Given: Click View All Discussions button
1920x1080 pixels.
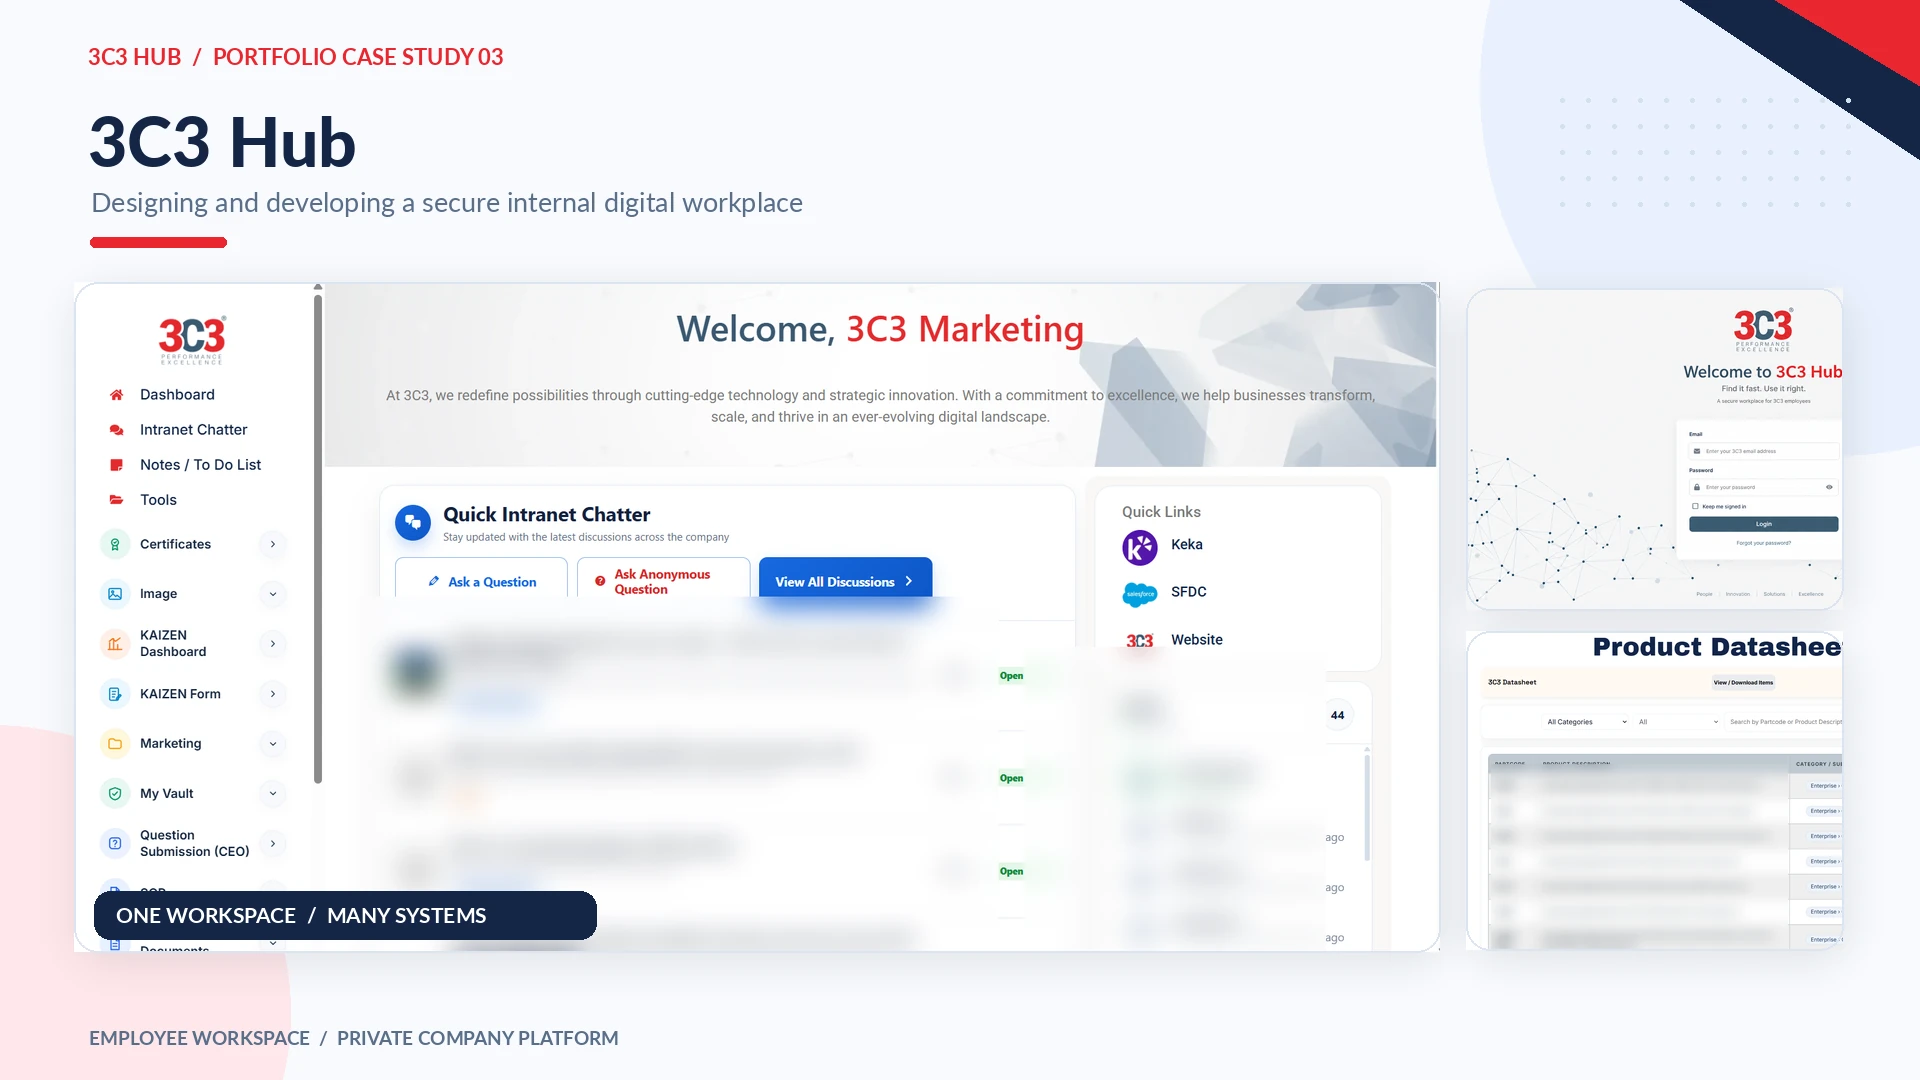Looking at the screenshot, I should tap(845, 579).
